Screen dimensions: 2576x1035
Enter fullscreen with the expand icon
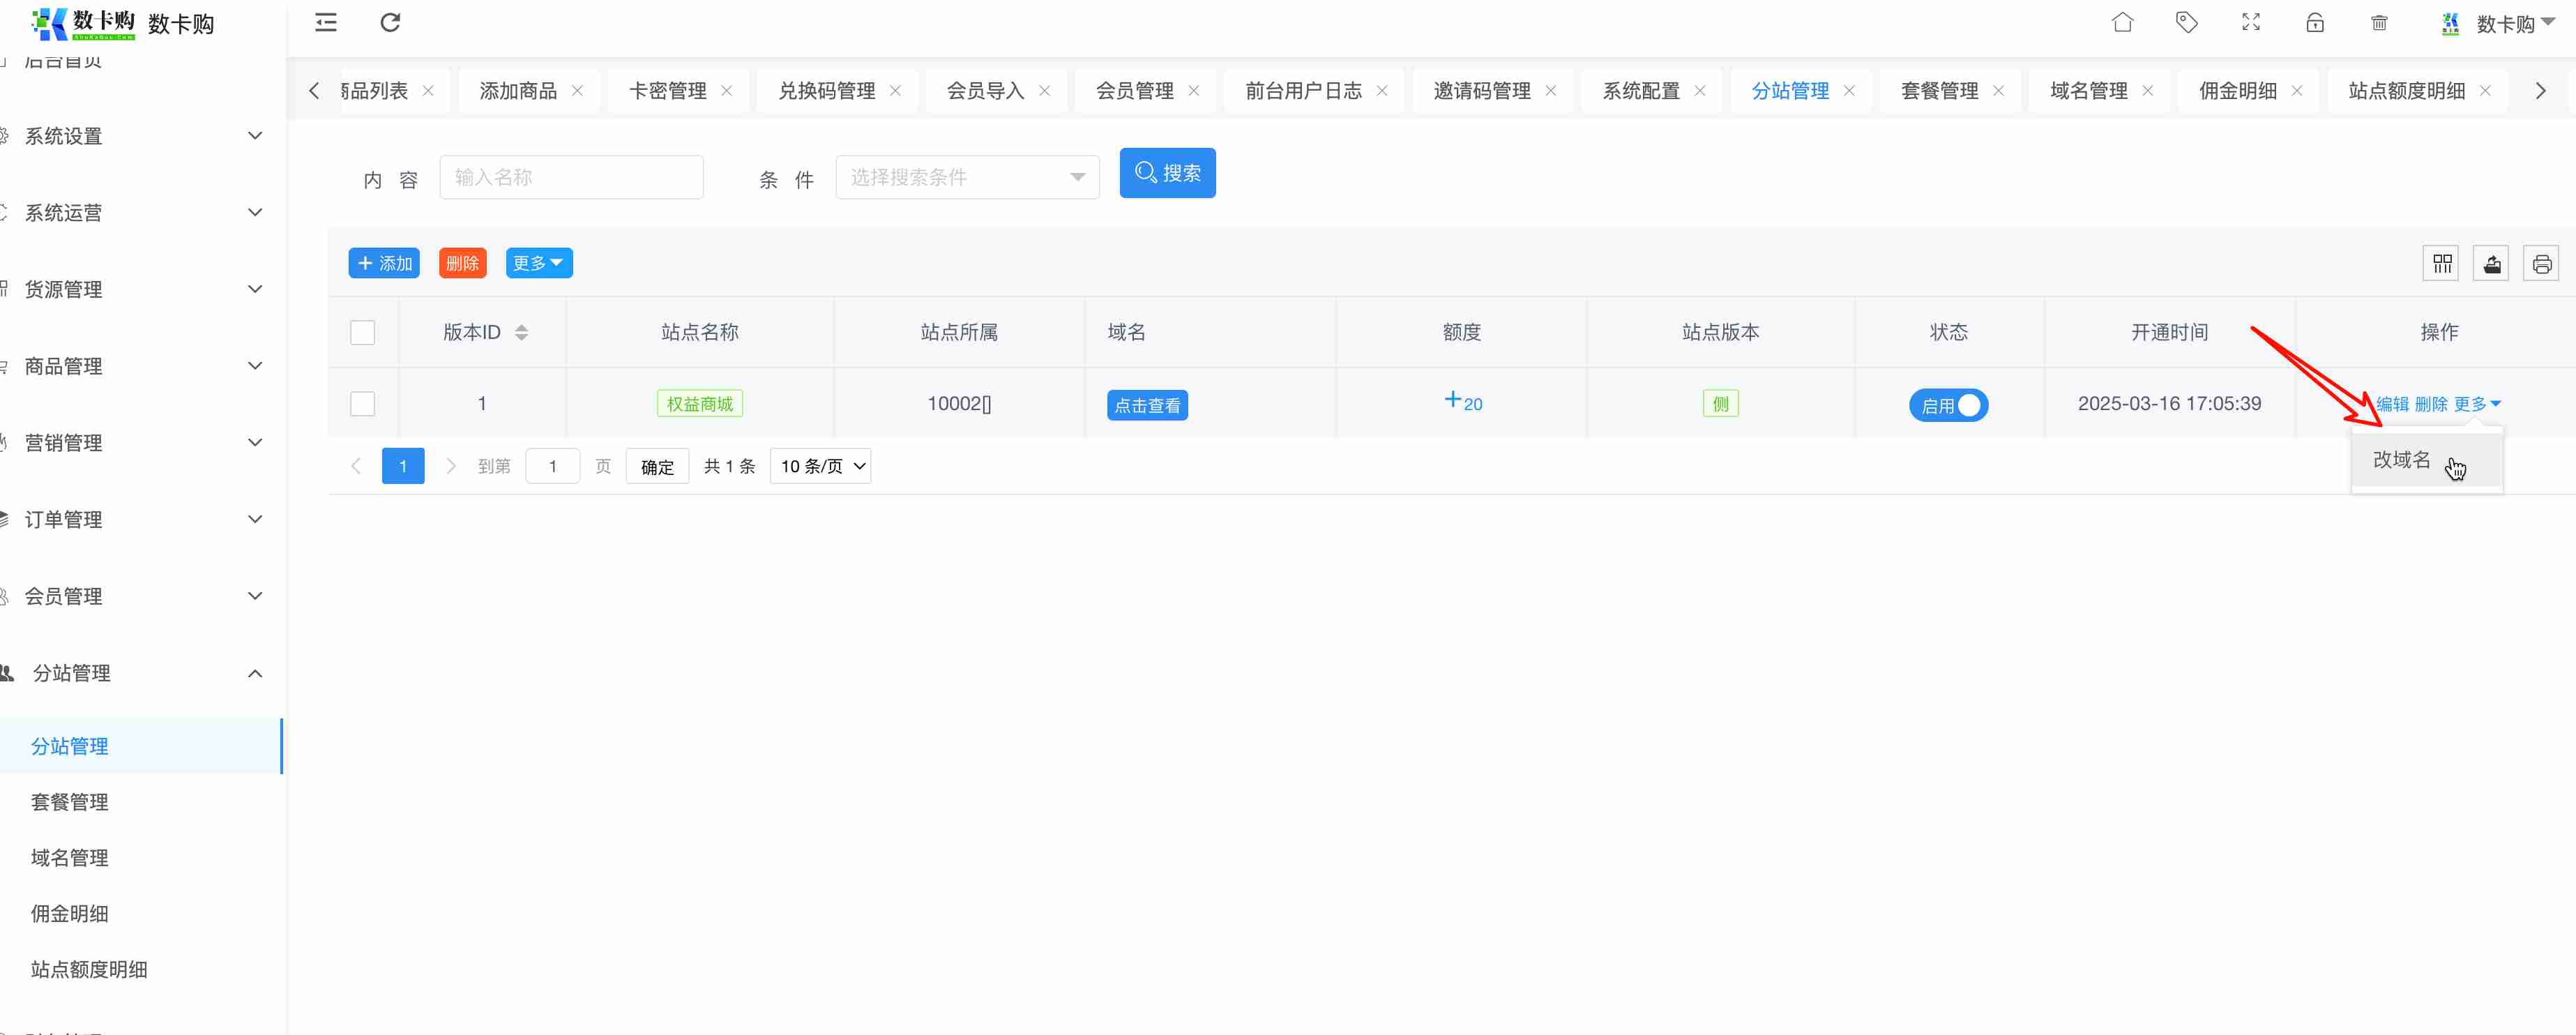pos(2251,22)
